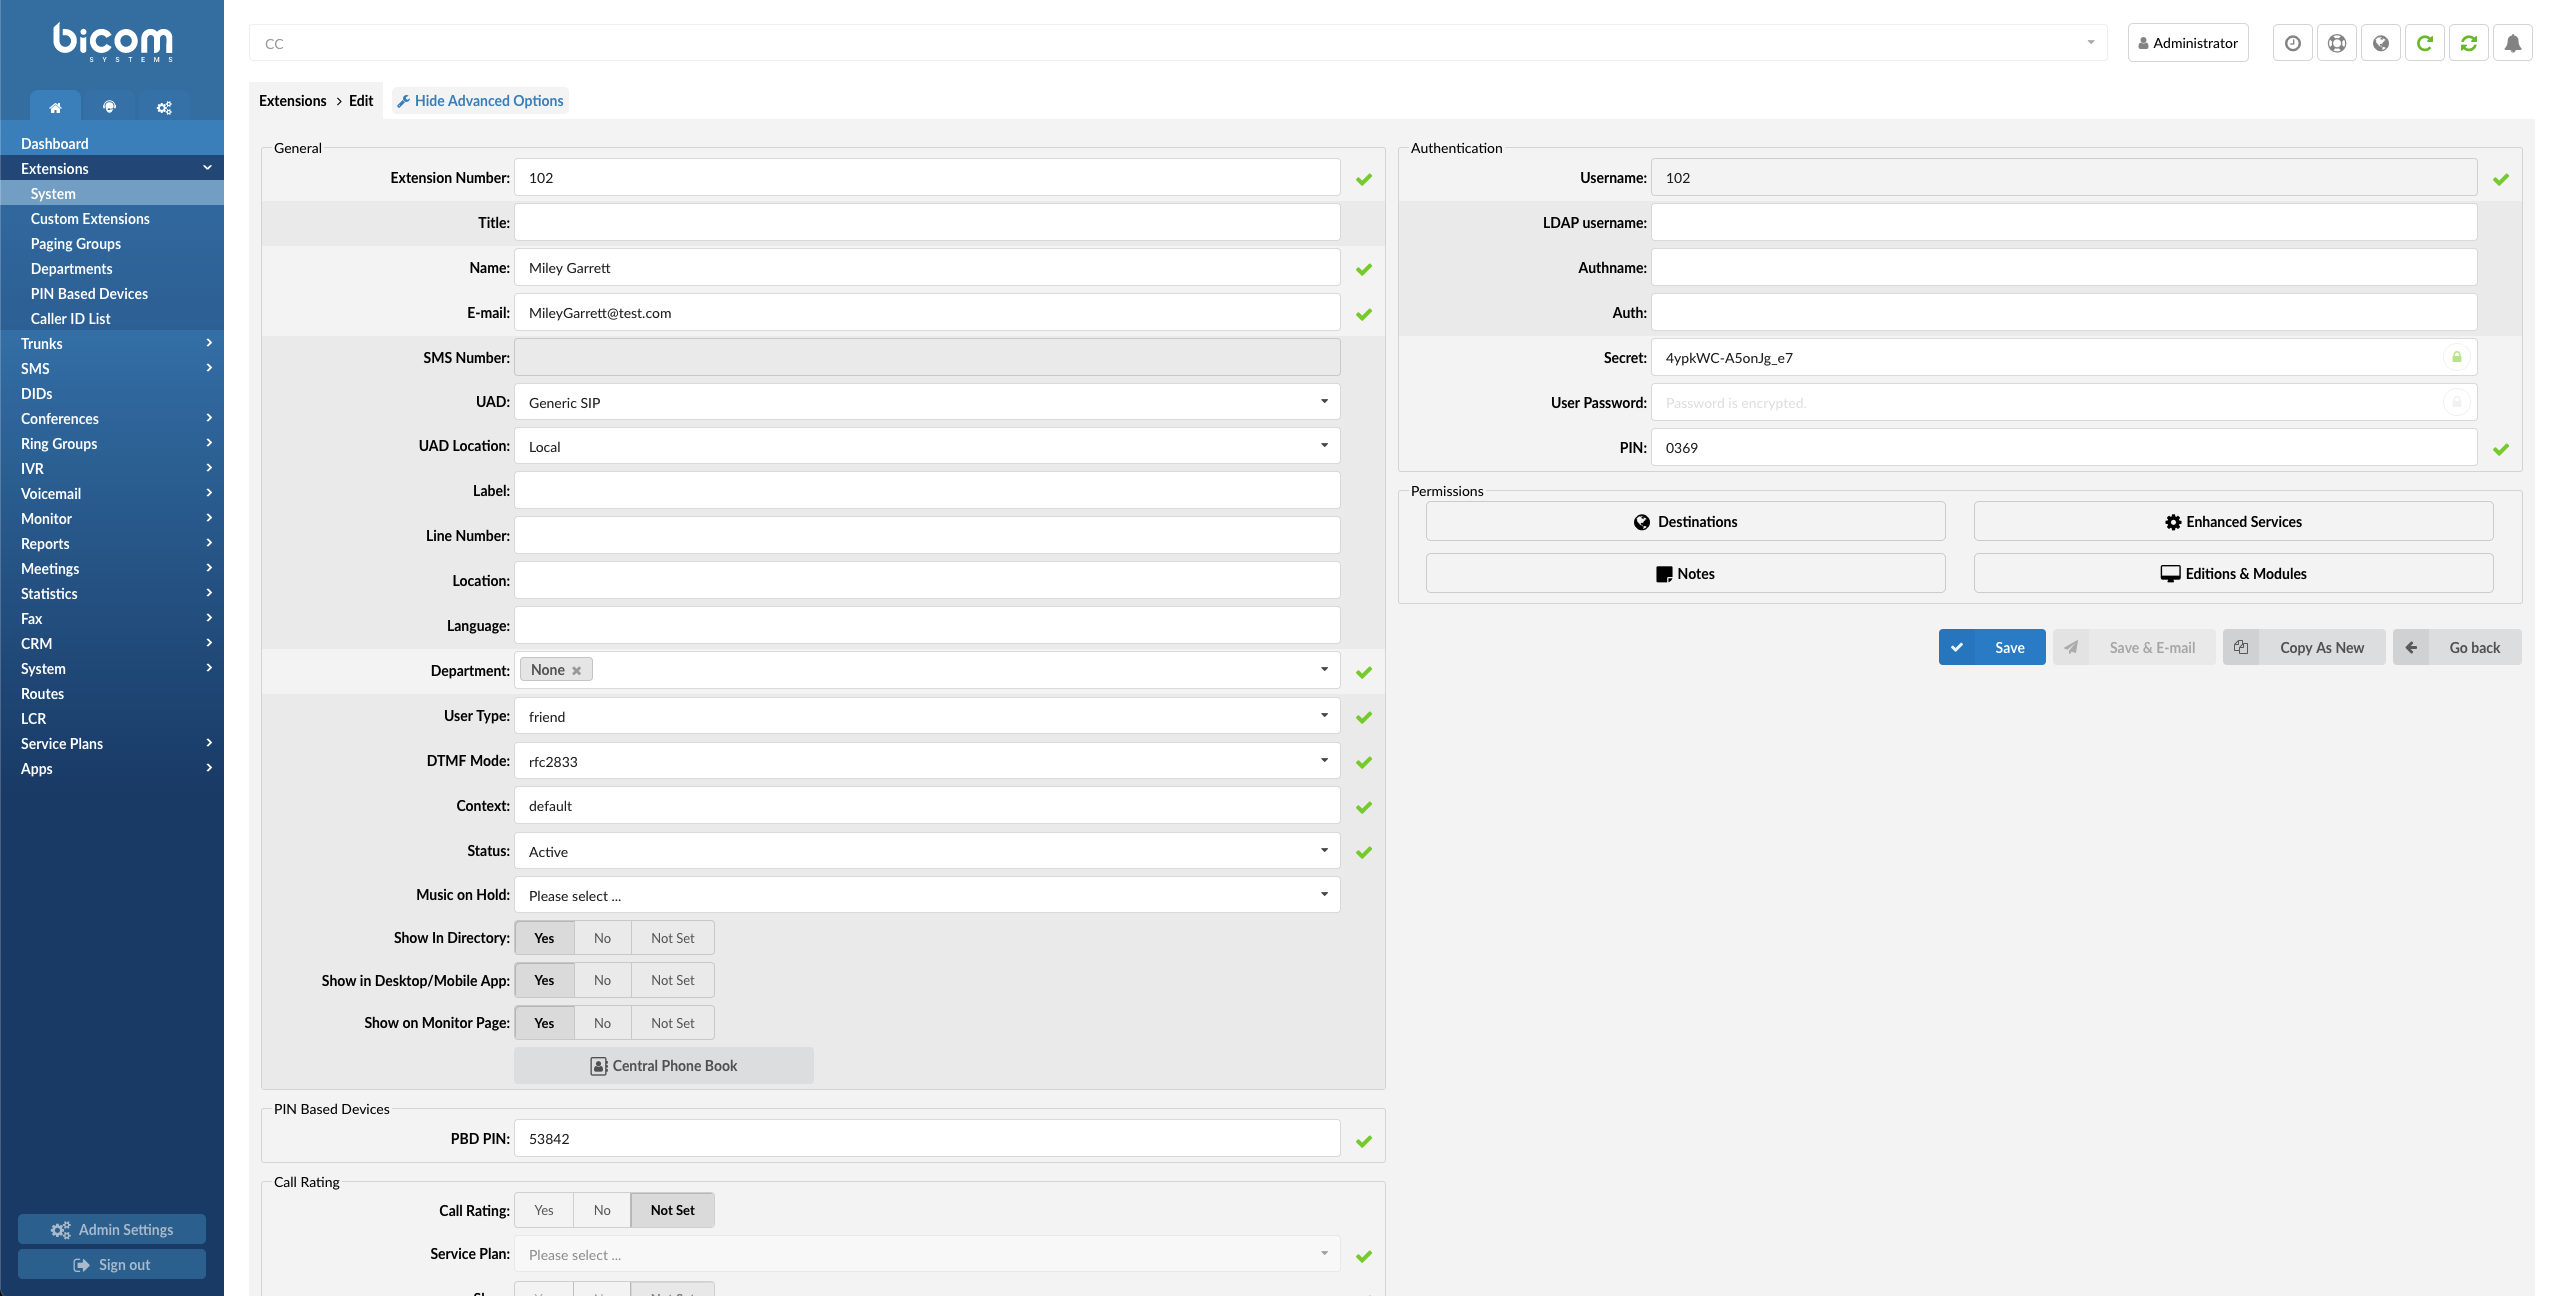Click the Administrator user button
Image resolution: width=2549 pixels, height=1296 pixels.
pos(2188,43)
